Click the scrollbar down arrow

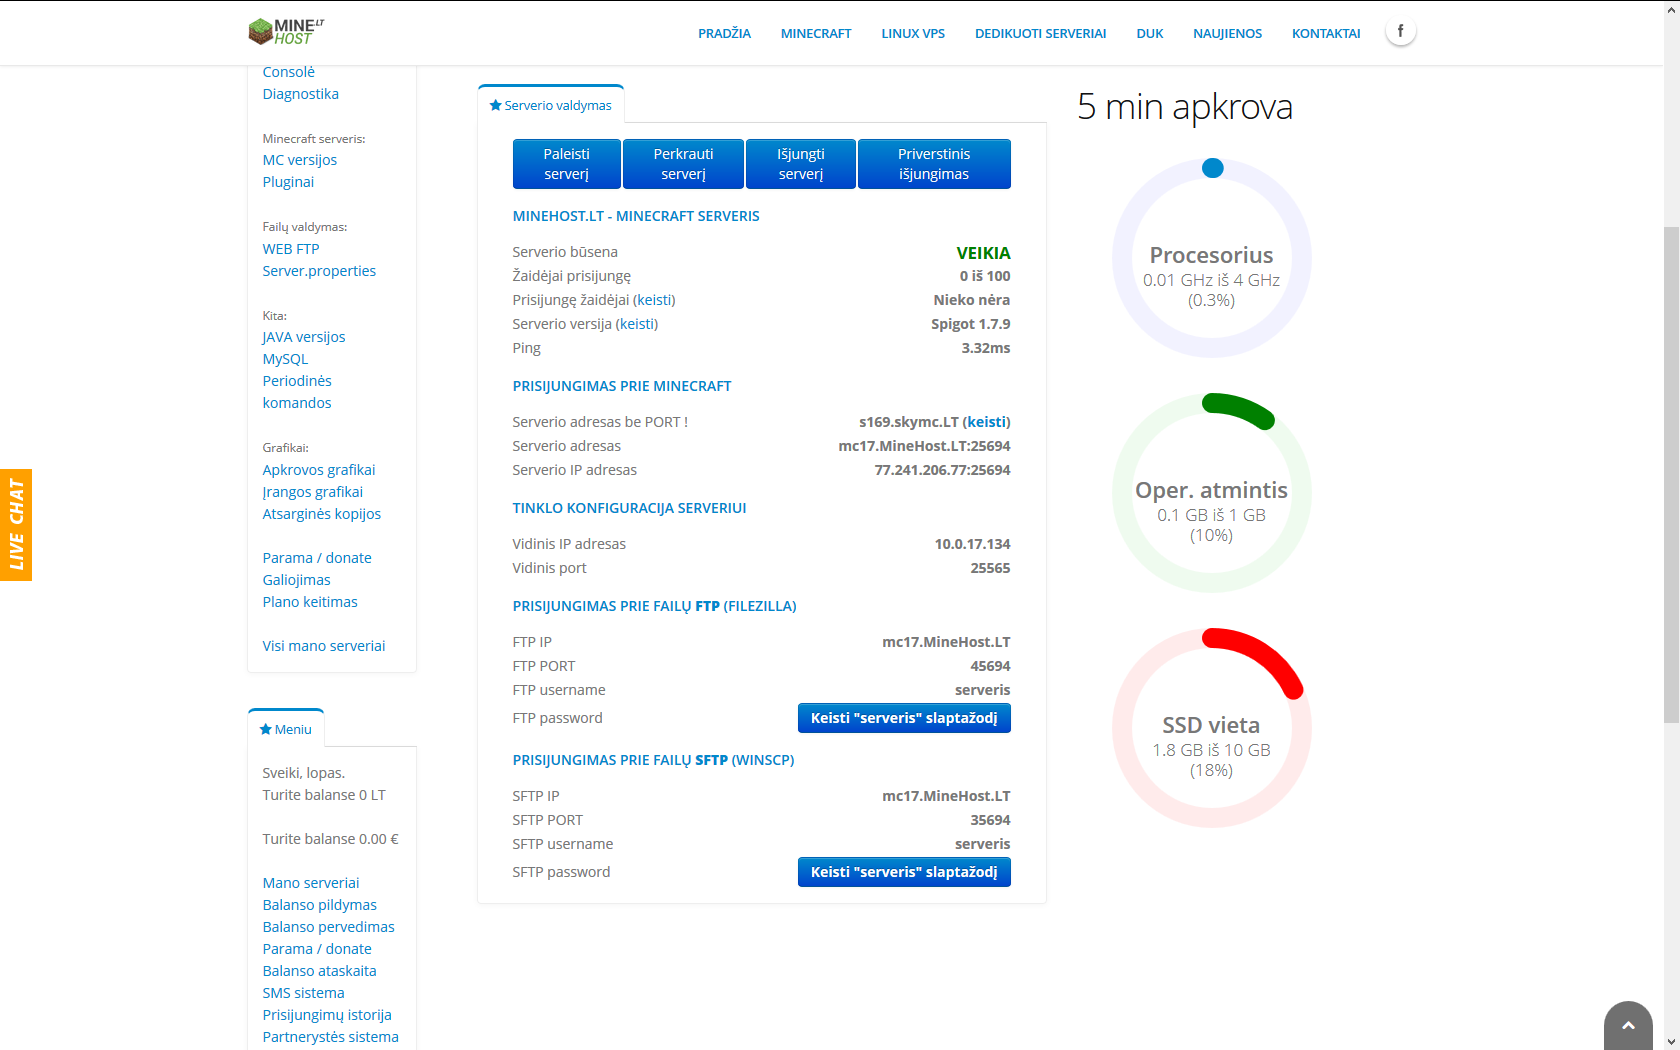[1671, 1041]
